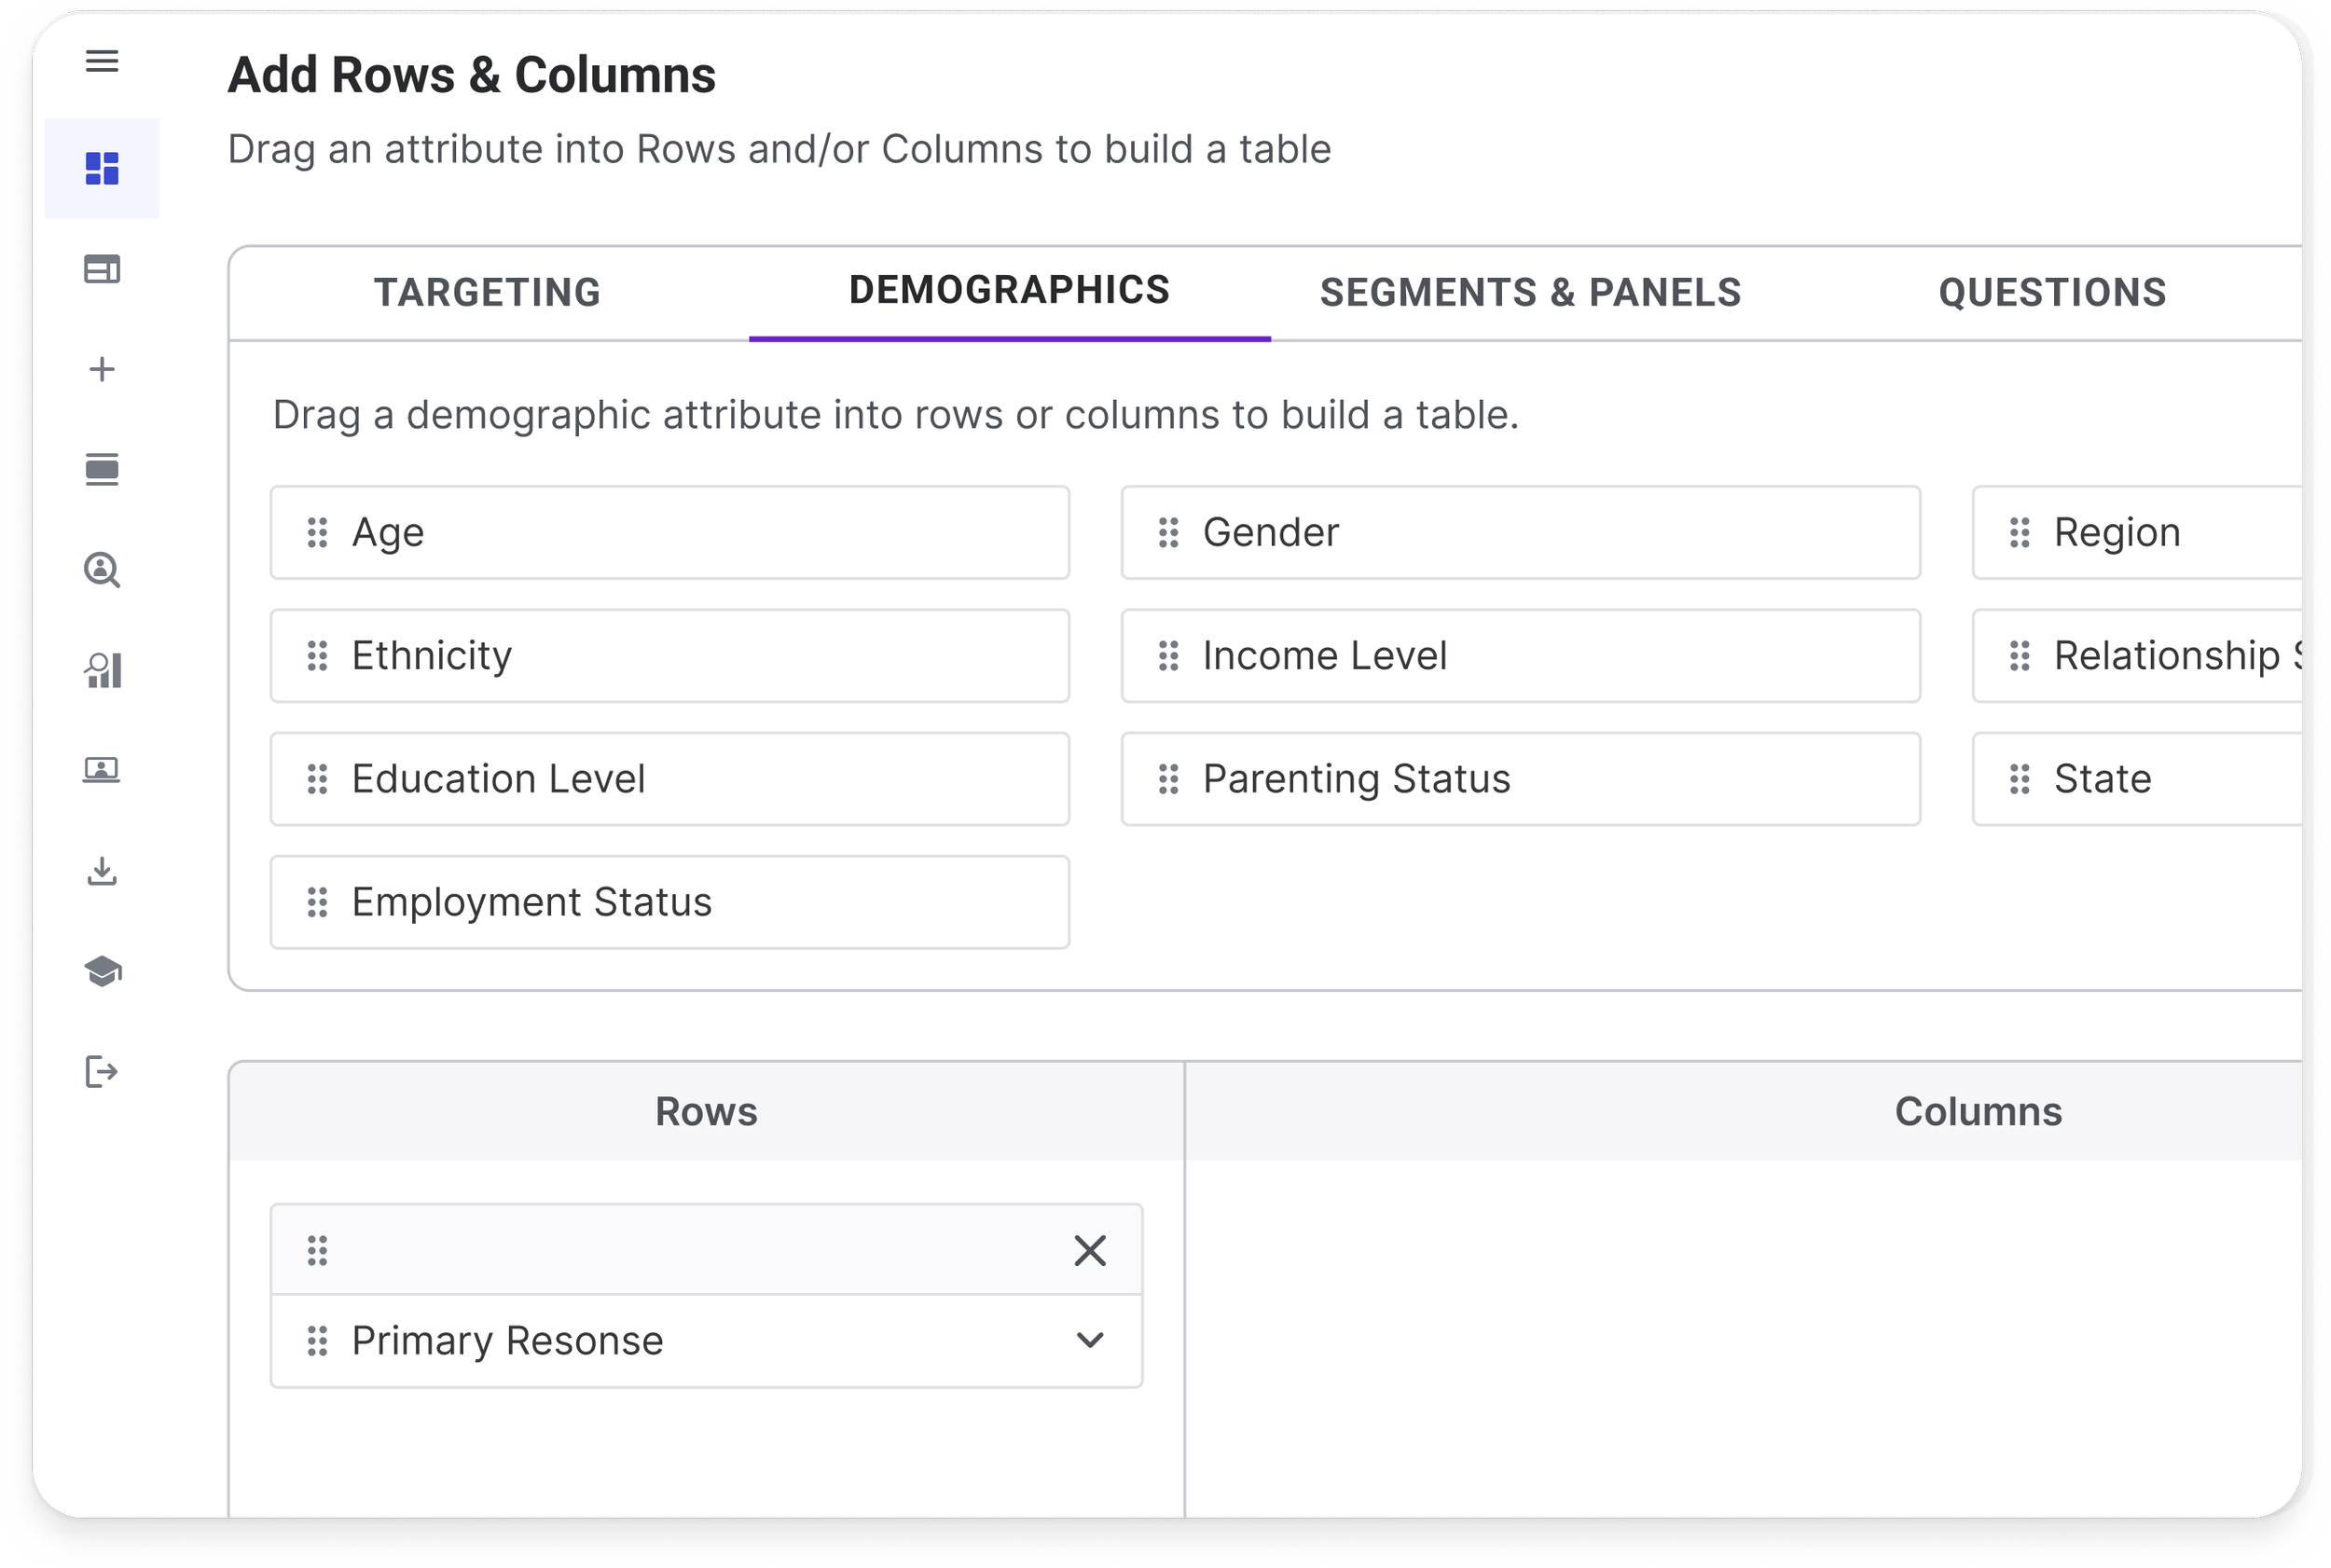Switch to the Targeting tab
This screenshot has height=1568, width=2331.
click(x=488, y=293)
